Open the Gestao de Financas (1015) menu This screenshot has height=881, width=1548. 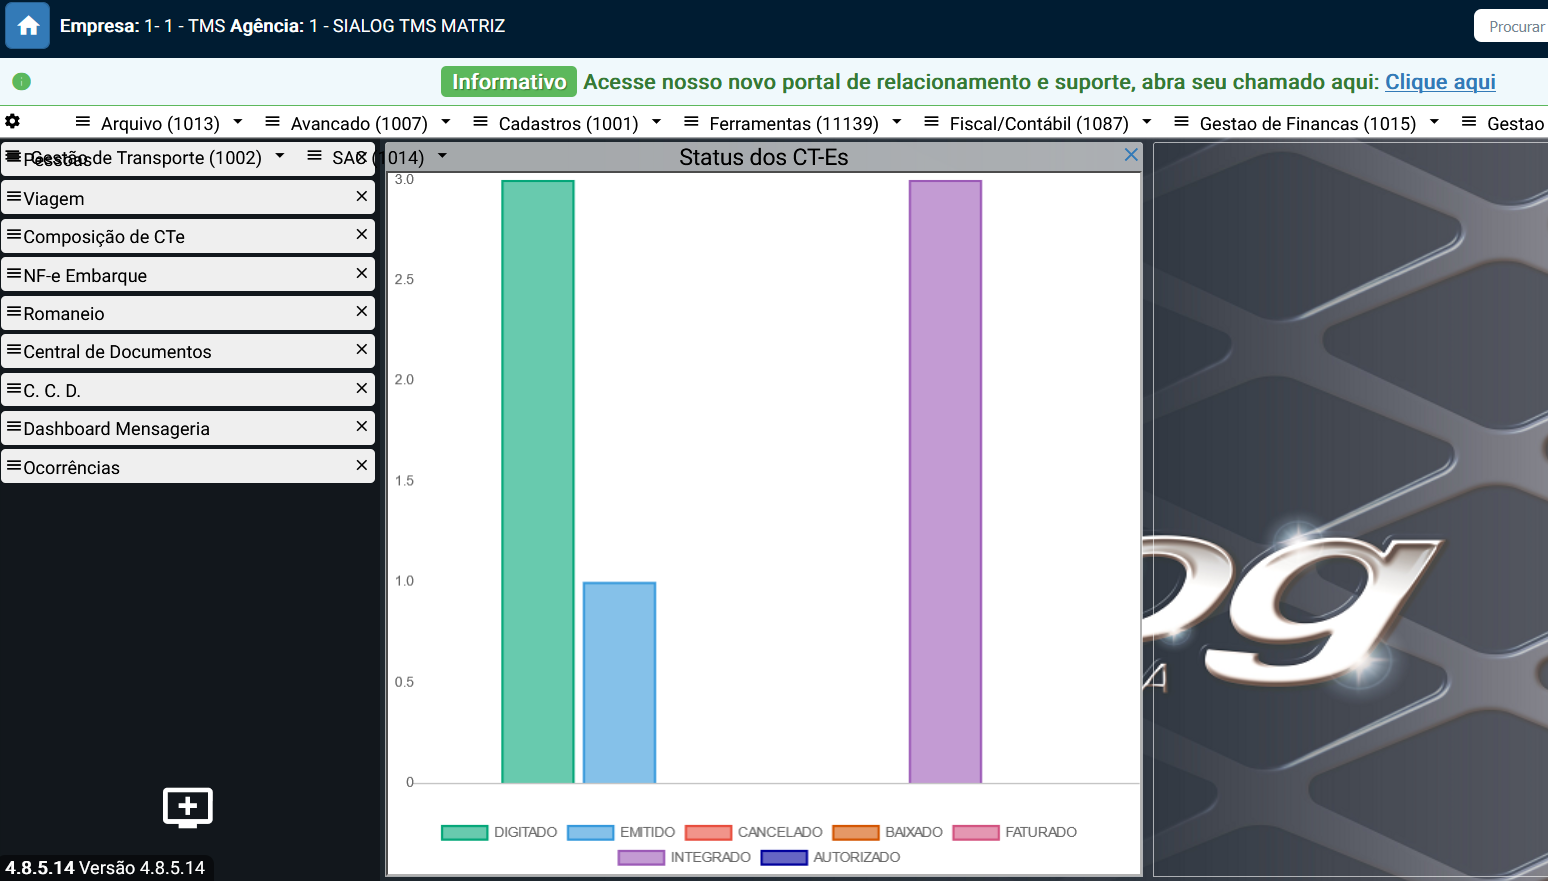click(x=1307, y=123)
